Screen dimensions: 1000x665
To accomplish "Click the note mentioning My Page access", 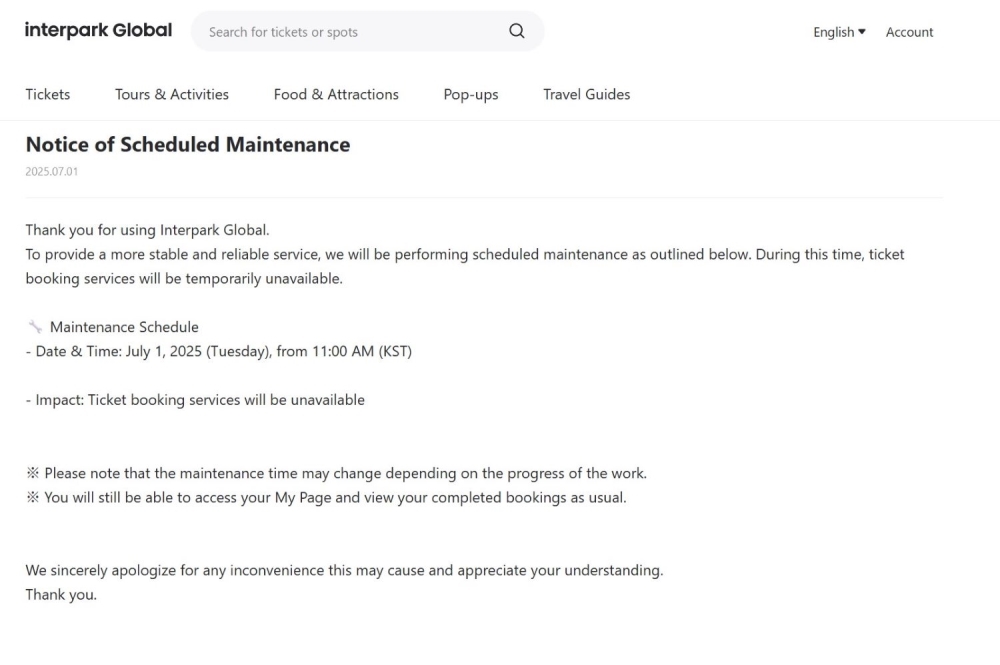I will pyautogui.click(x=326, y=497).
